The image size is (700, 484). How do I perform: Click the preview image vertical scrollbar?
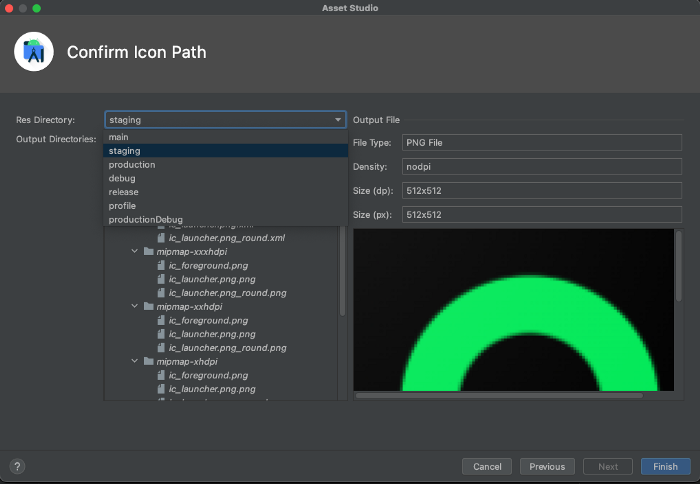679,266
